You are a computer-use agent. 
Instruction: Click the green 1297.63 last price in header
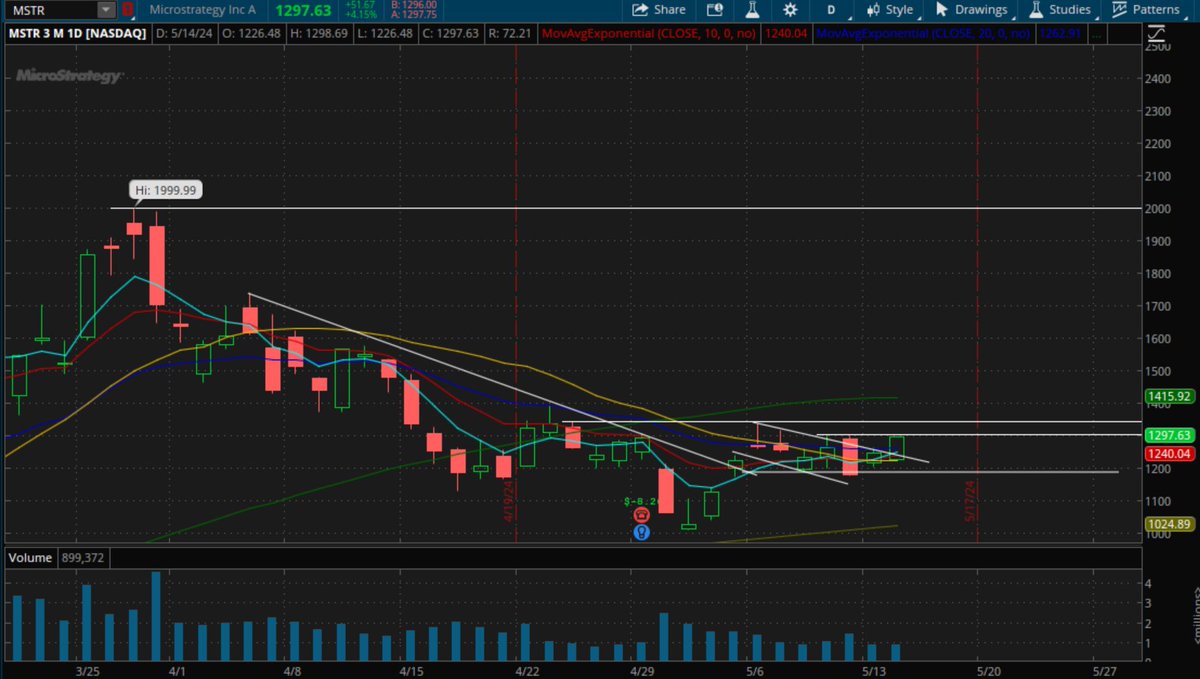click(x=302, y=10)
